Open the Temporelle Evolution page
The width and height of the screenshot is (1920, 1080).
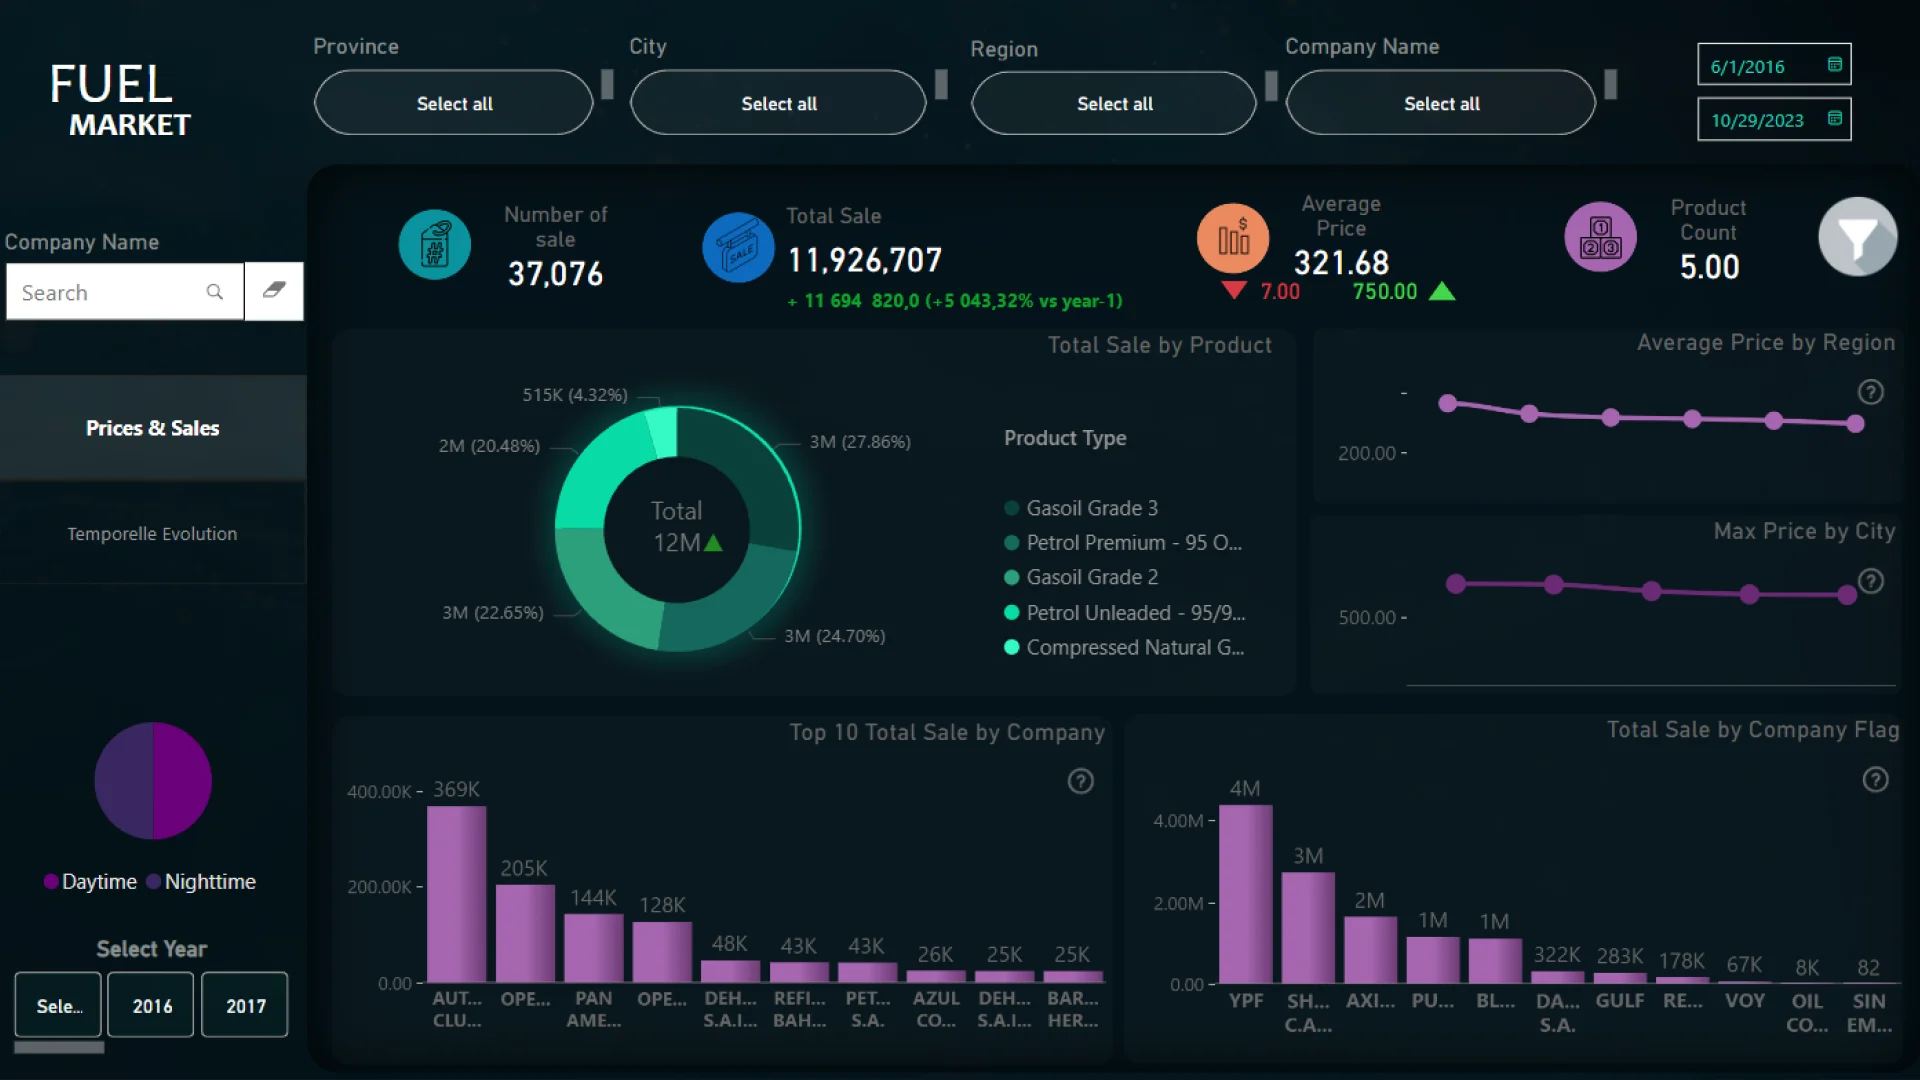(x=152, y=534)
